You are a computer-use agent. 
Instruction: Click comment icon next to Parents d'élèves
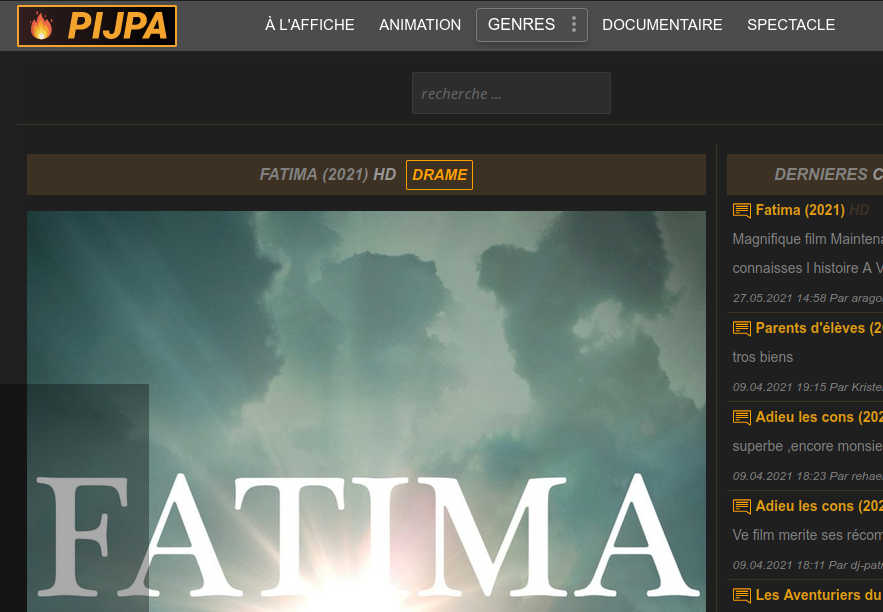[742, 328]
